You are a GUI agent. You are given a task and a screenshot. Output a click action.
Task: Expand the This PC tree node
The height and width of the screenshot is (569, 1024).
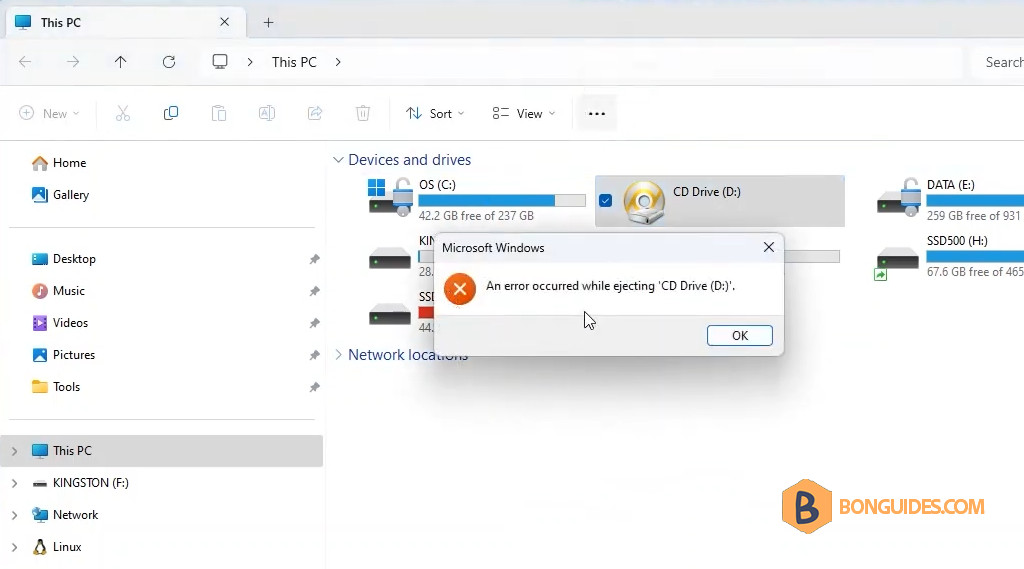point(14,451)
